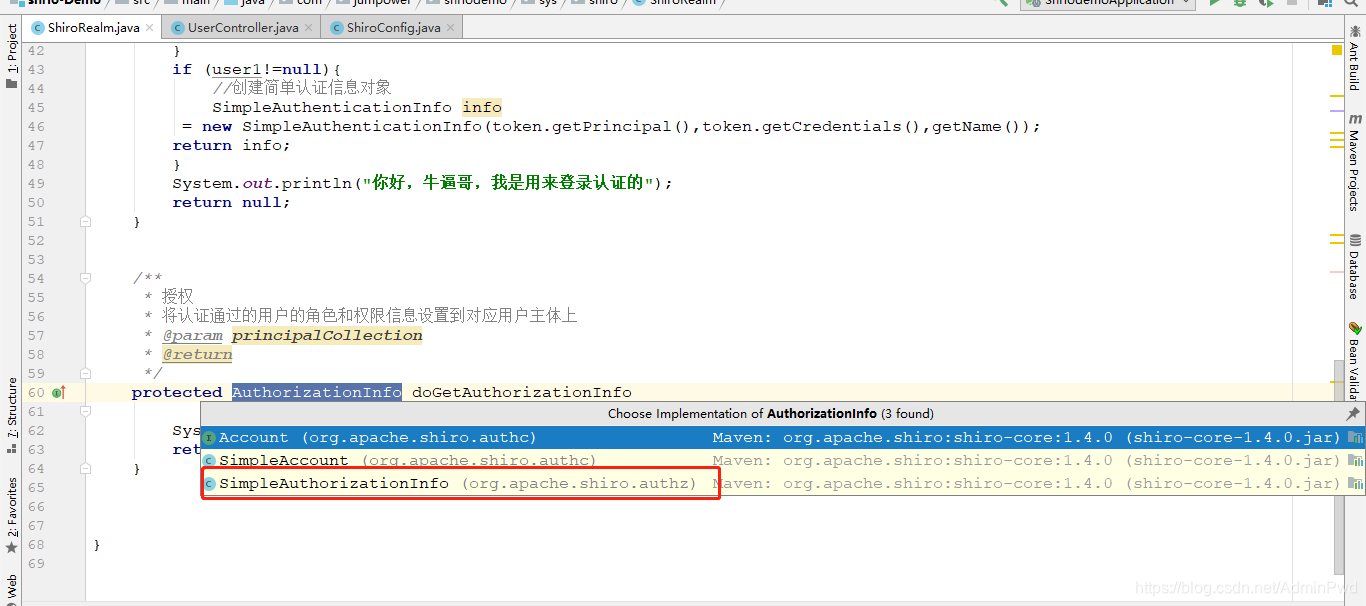Collapse the Javadoc comment at line 54

(85, 278)
